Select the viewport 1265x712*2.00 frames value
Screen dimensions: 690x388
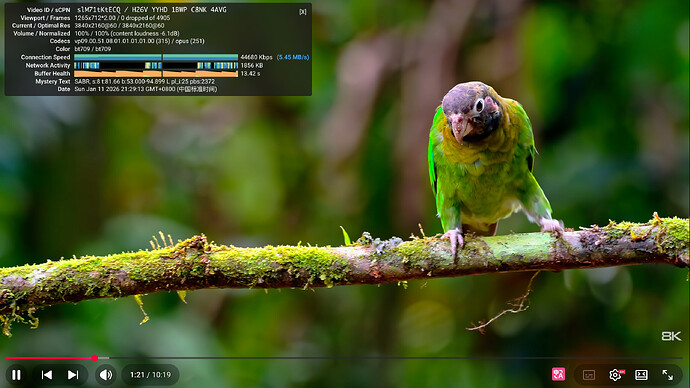pyautogui.click(x=122, y=18)
